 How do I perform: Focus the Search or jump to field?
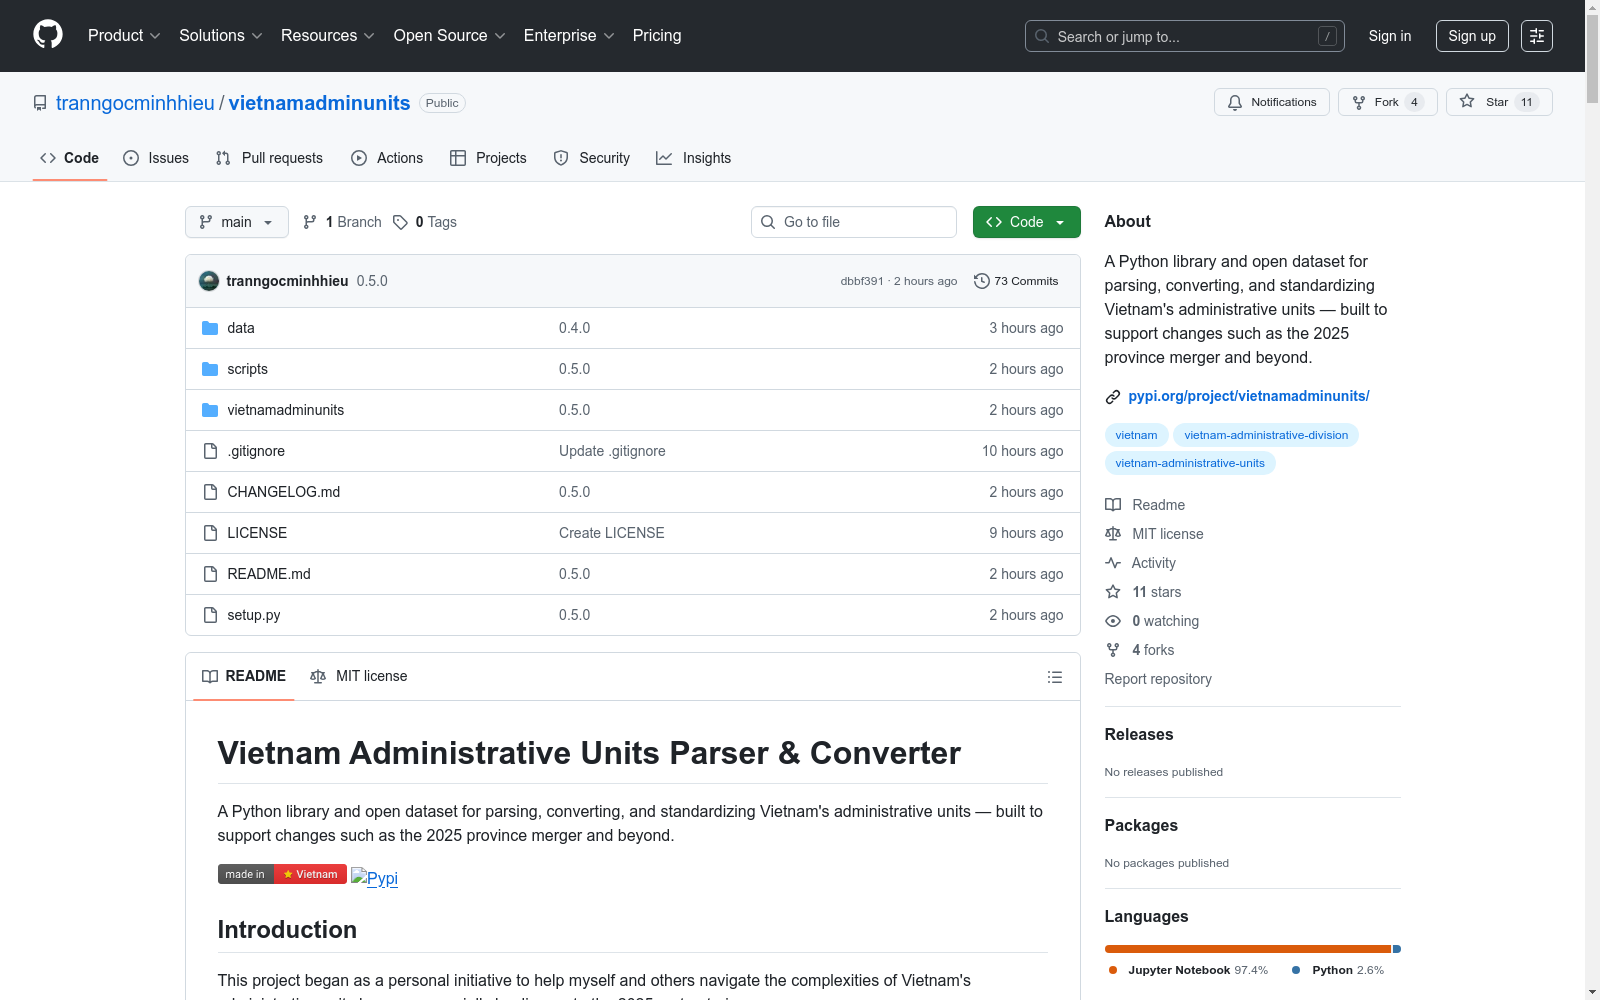(1185, 36)
